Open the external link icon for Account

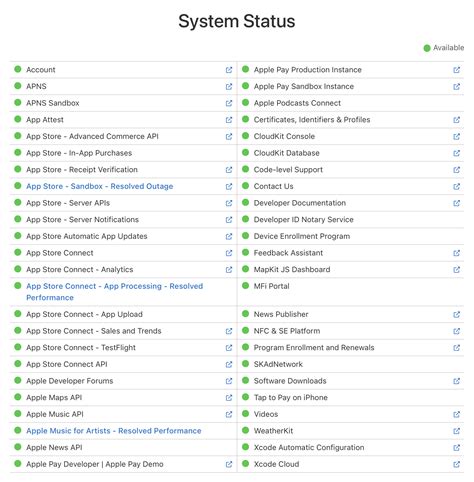click(229, 70)
